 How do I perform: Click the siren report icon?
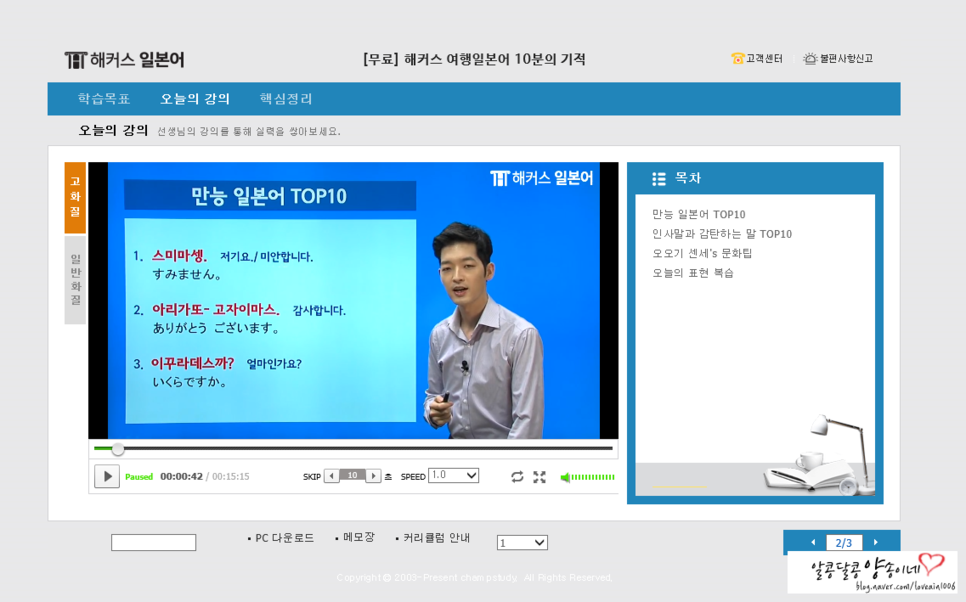810,59
